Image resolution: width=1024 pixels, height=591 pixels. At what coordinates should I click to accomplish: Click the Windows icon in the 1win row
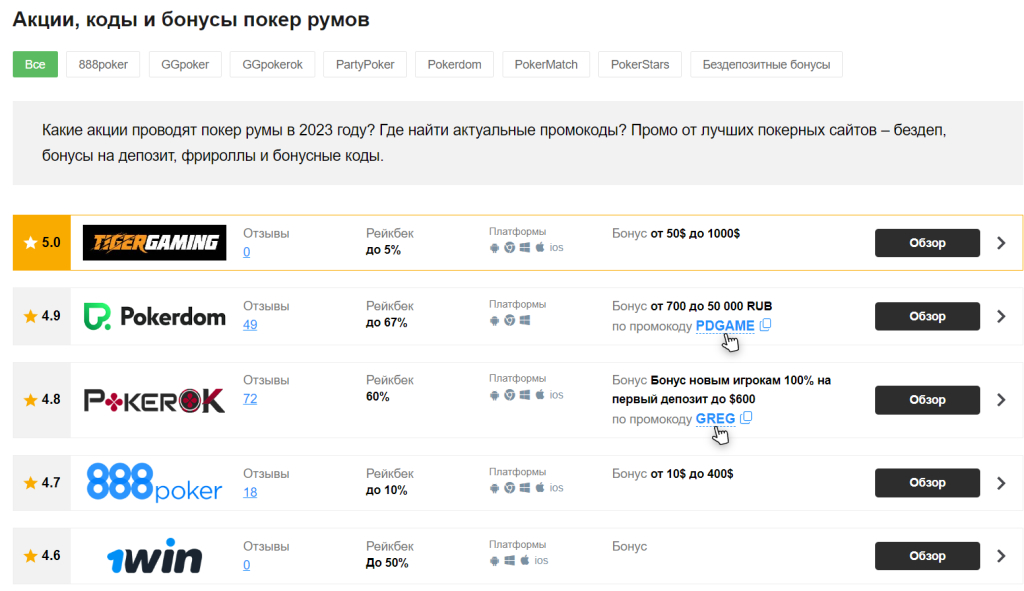click(x=509, y=560)
